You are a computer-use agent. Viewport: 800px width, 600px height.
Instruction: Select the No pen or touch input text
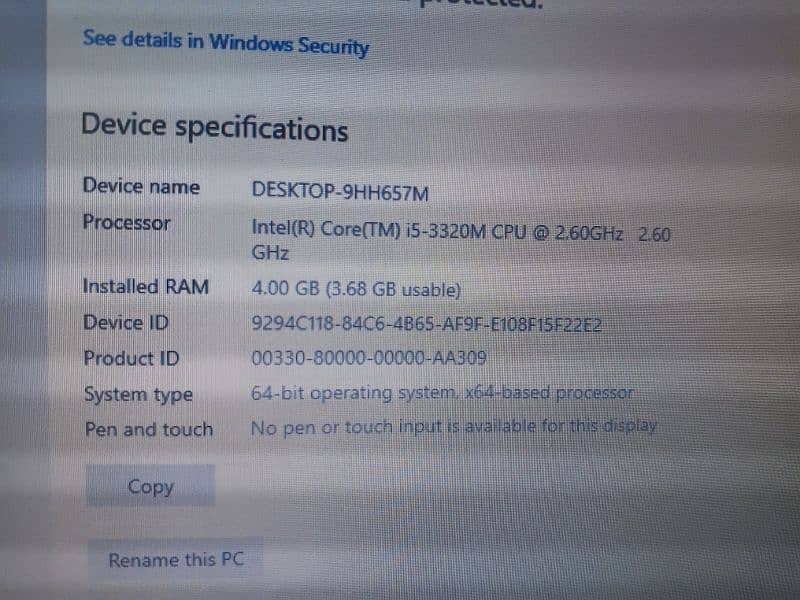[x=454, y=427]
